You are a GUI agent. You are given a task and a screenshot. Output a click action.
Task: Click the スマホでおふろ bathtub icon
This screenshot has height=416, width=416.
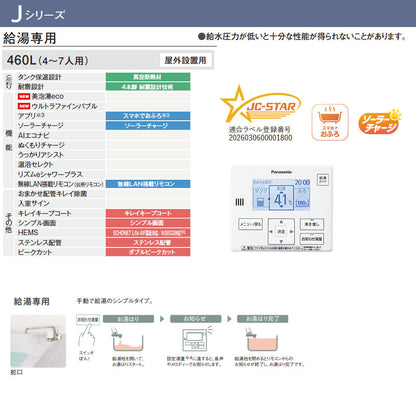click(x=330, y=122)
